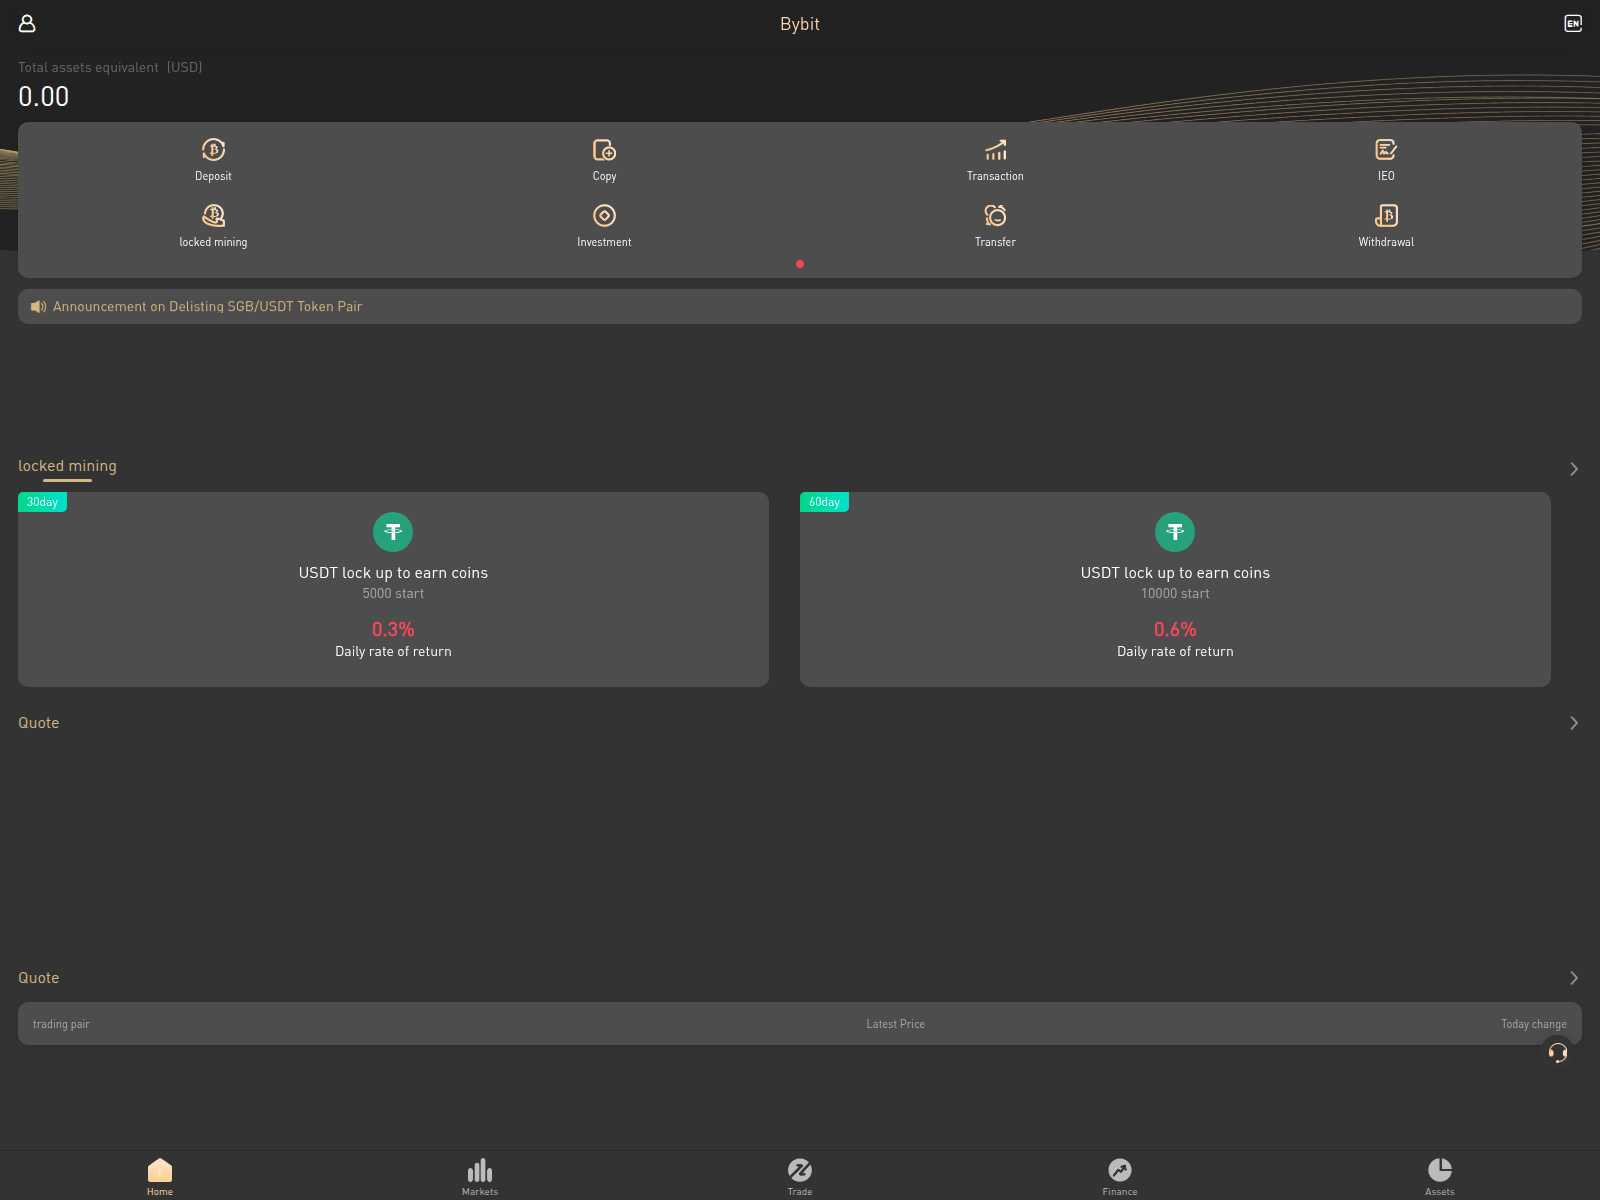The image size is (1600, 1200).
Task: Switch to the Markets tab
Action: tap(480, 1176)
